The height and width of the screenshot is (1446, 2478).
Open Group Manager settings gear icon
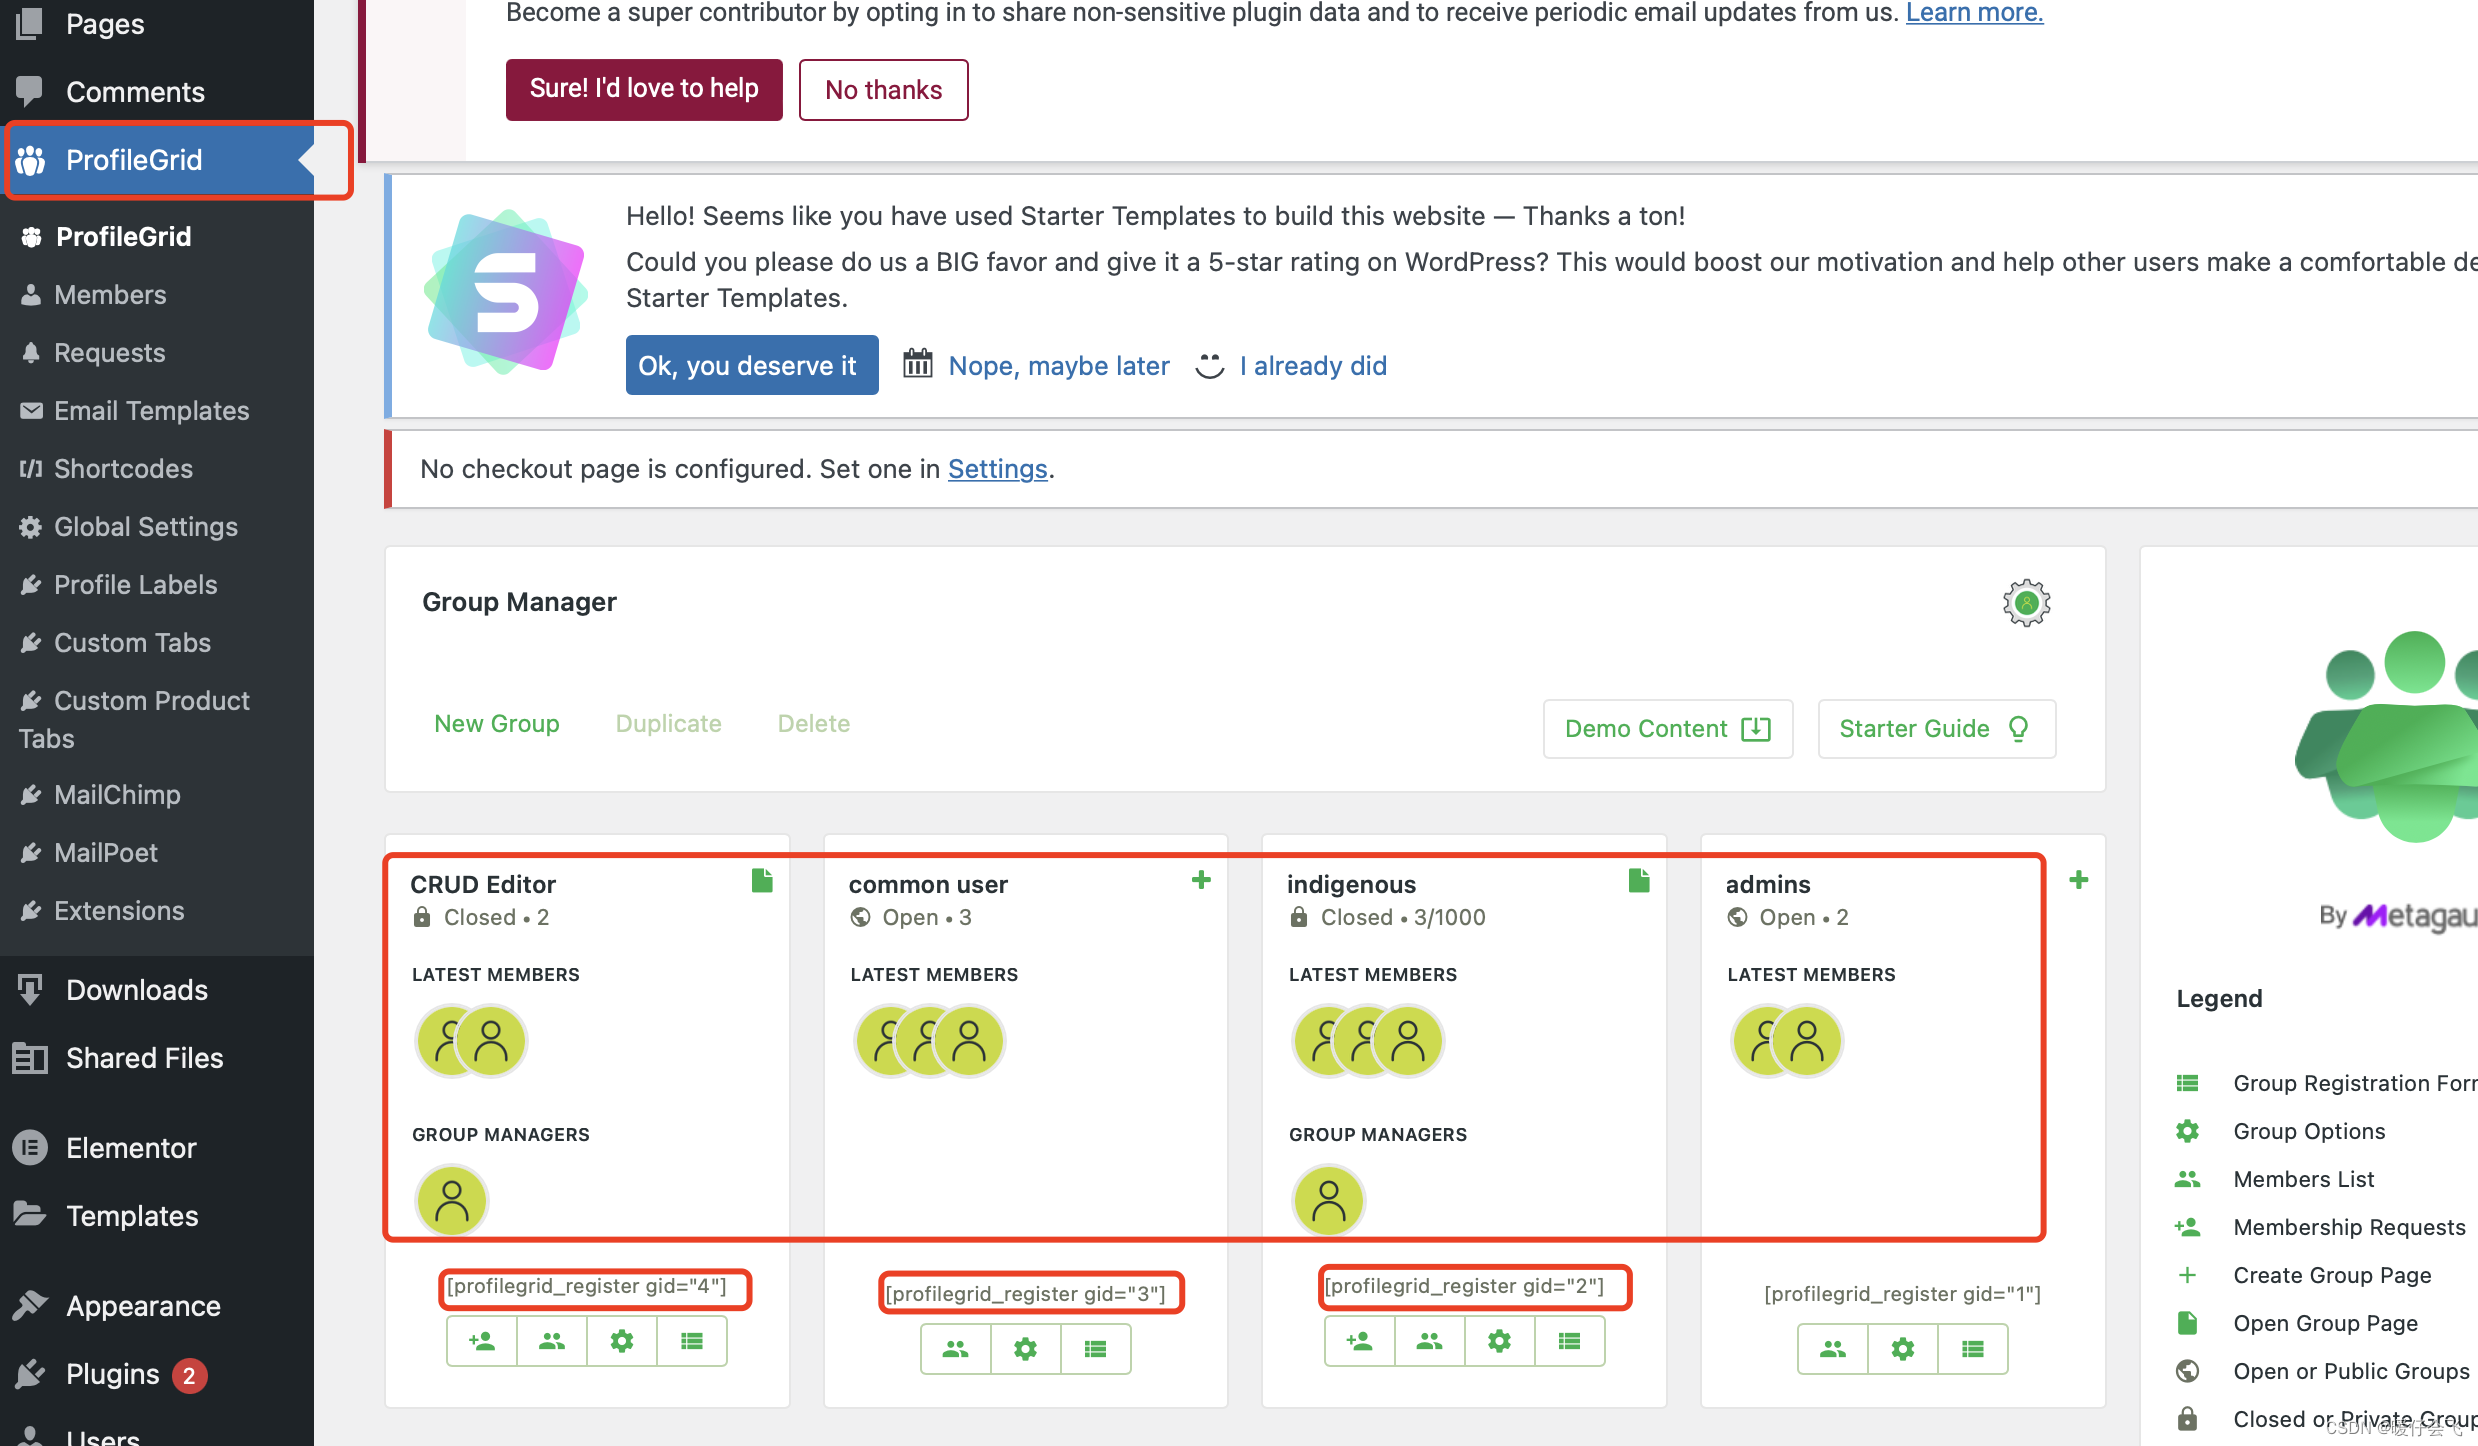point(2026,603)
